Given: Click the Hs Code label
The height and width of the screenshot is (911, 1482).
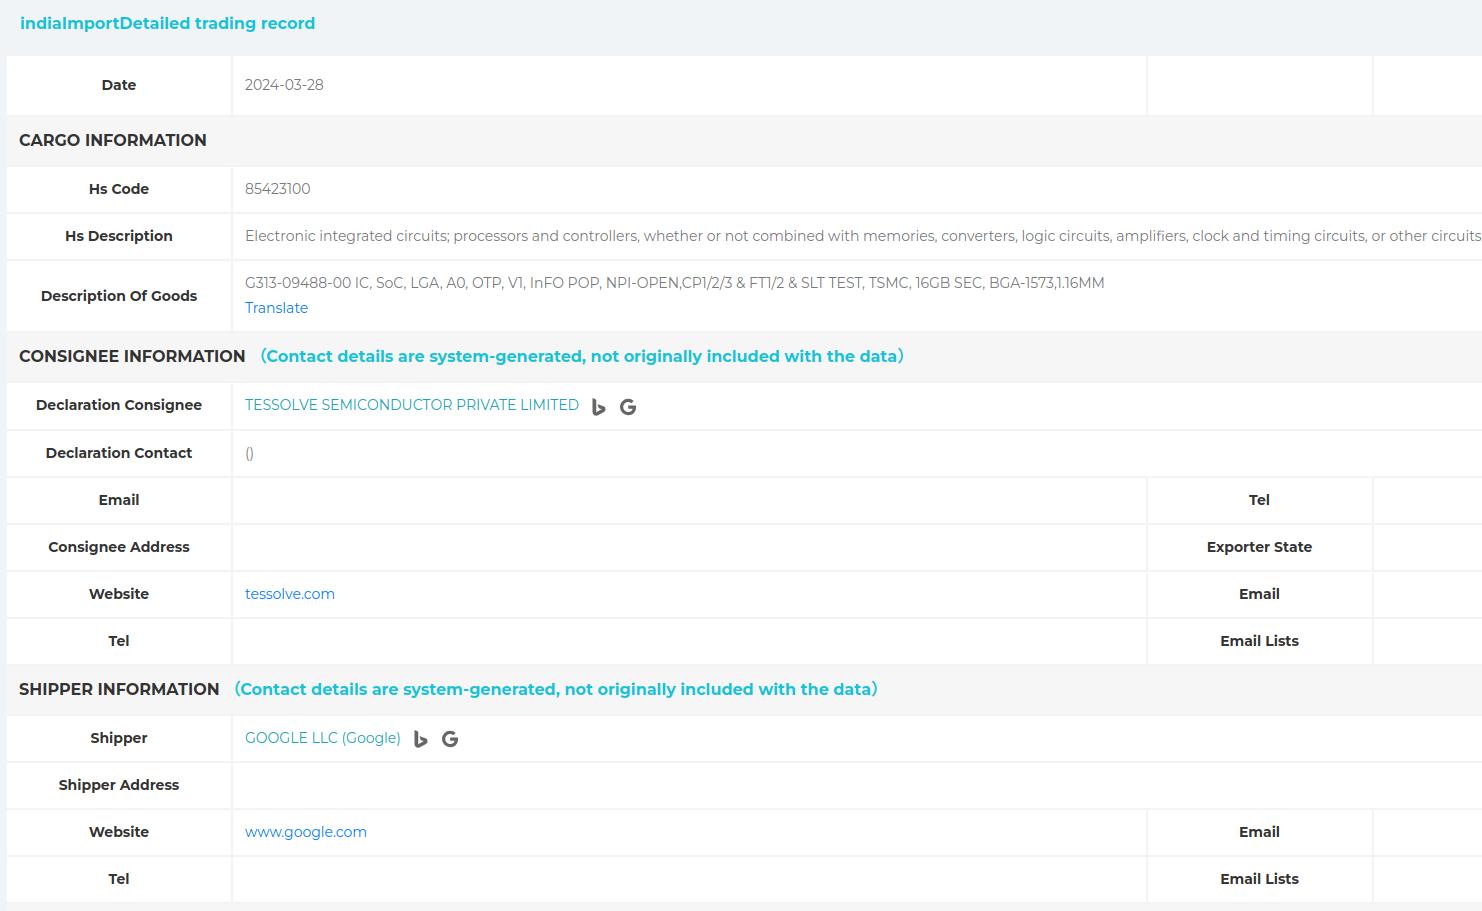Looking at the screenshot, I should (x=119, y=189).
